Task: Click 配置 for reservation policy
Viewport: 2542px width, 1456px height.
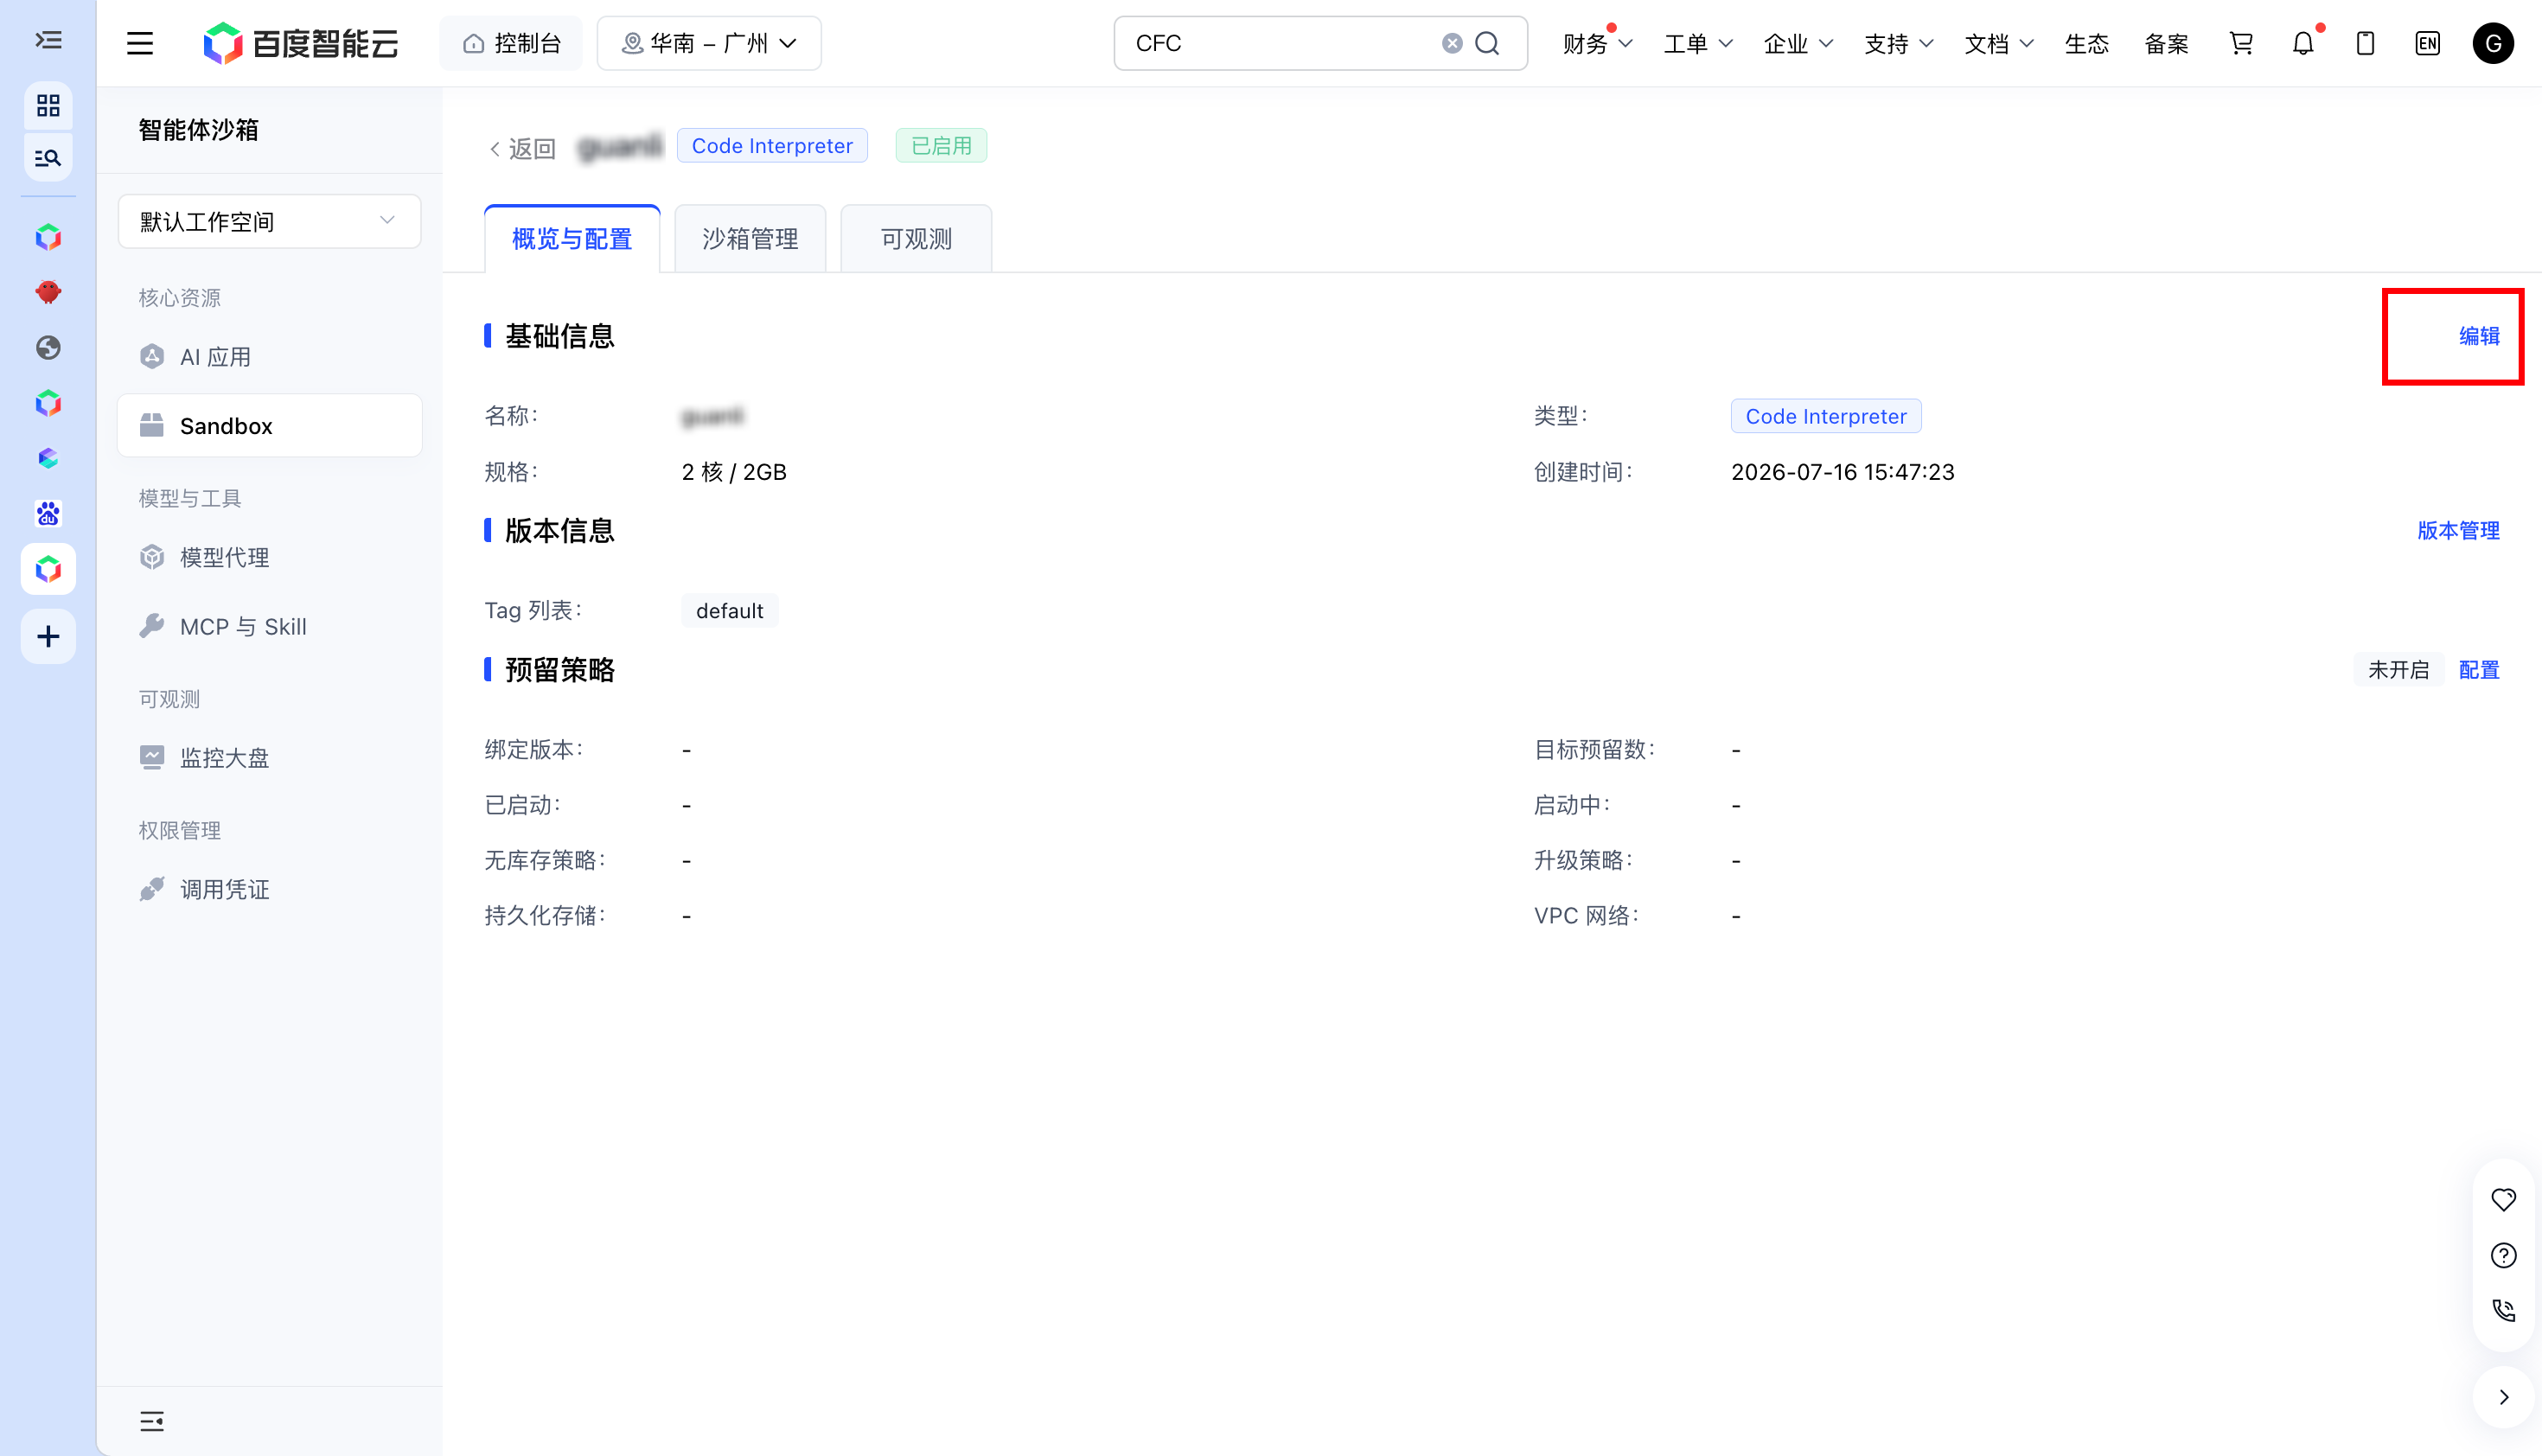Action: 2479,669
